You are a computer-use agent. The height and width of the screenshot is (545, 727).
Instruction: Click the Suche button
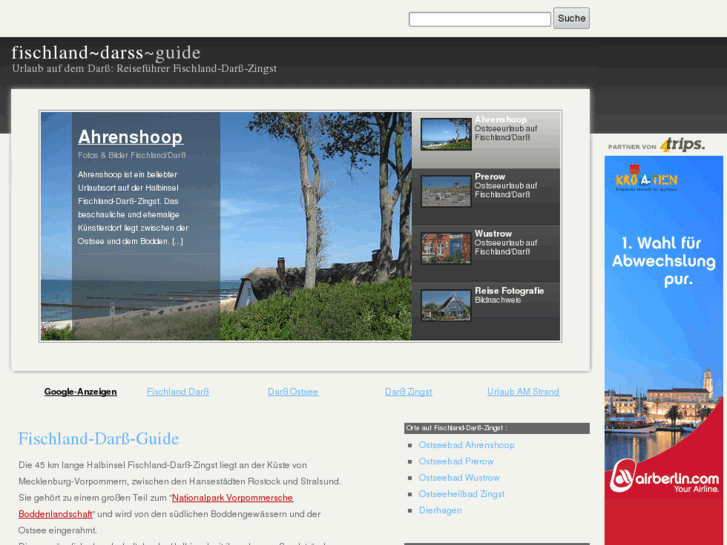571,18
